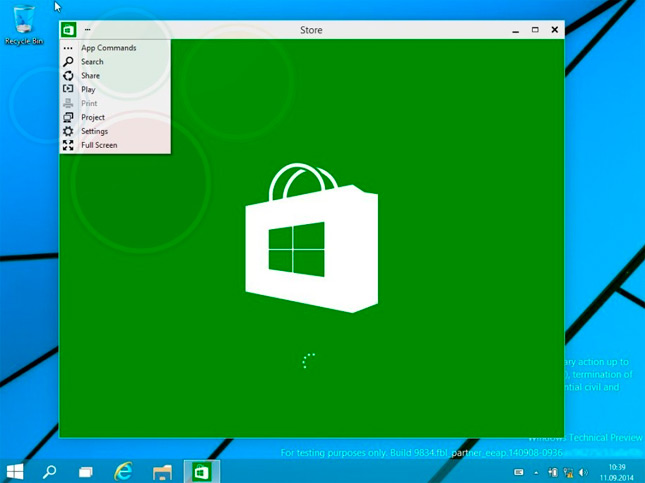Image resolution: width=645 pixels, height=483 pixels.
Task: Close the Store window
Action: (x=555, y=30)
